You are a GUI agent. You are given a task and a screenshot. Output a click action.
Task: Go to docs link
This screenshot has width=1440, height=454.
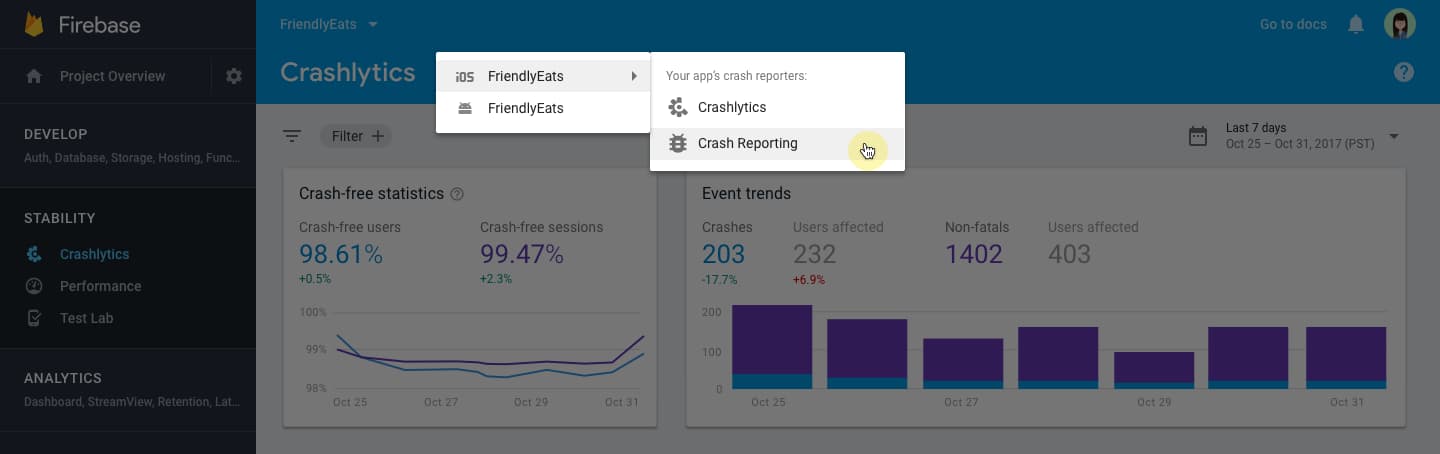(1293, 24)
